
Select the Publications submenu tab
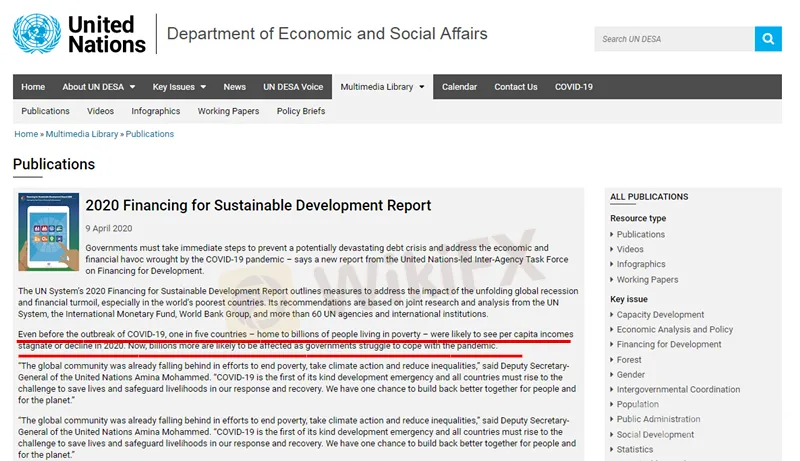[x=45, y=111]
